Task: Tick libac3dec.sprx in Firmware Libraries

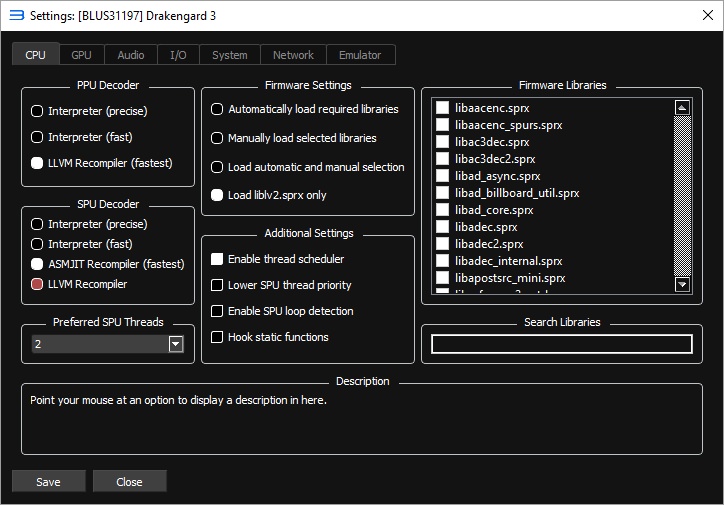Action: tap(442, 142)
